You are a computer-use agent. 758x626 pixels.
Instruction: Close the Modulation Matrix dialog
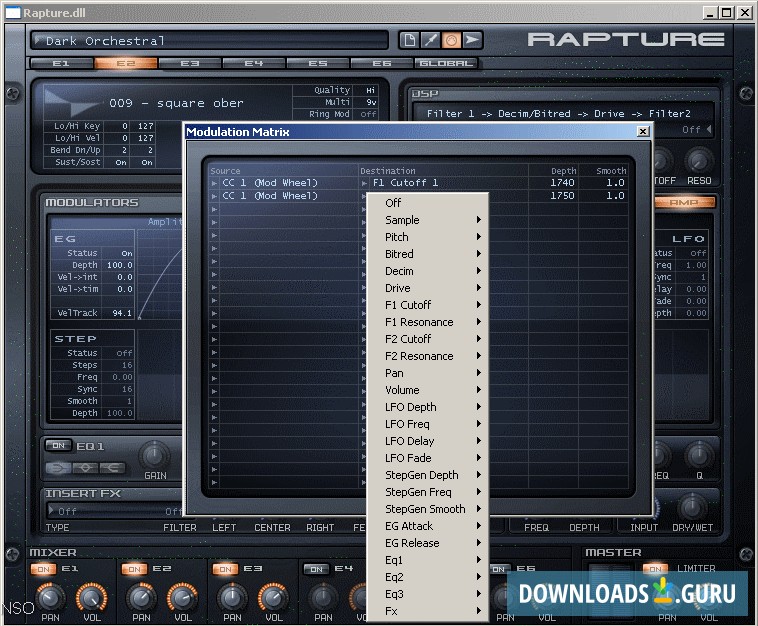[x=642, y=131]
